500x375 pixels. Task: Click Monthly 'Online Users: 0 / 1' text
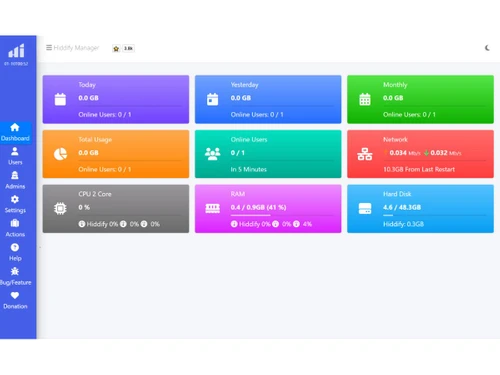click(409, 115)
